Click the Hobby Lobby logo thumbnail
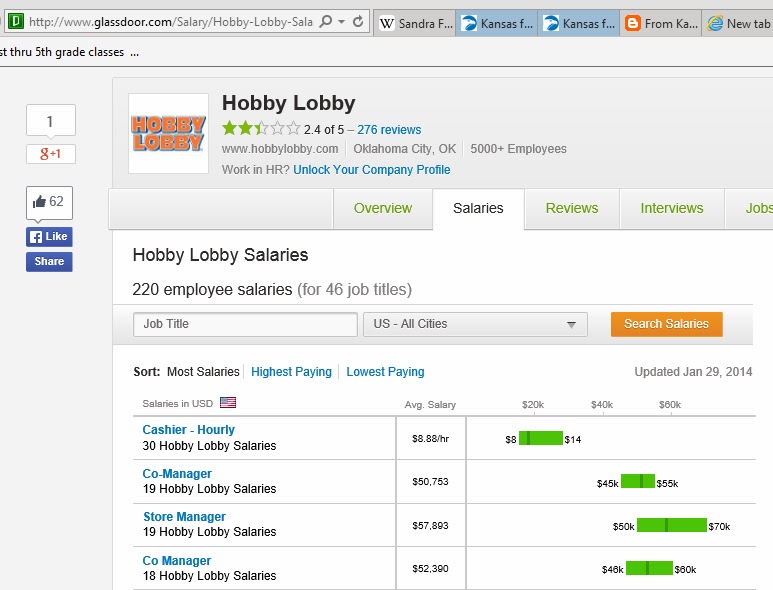This screenshot has height=590, width=773. coord(169,134)
